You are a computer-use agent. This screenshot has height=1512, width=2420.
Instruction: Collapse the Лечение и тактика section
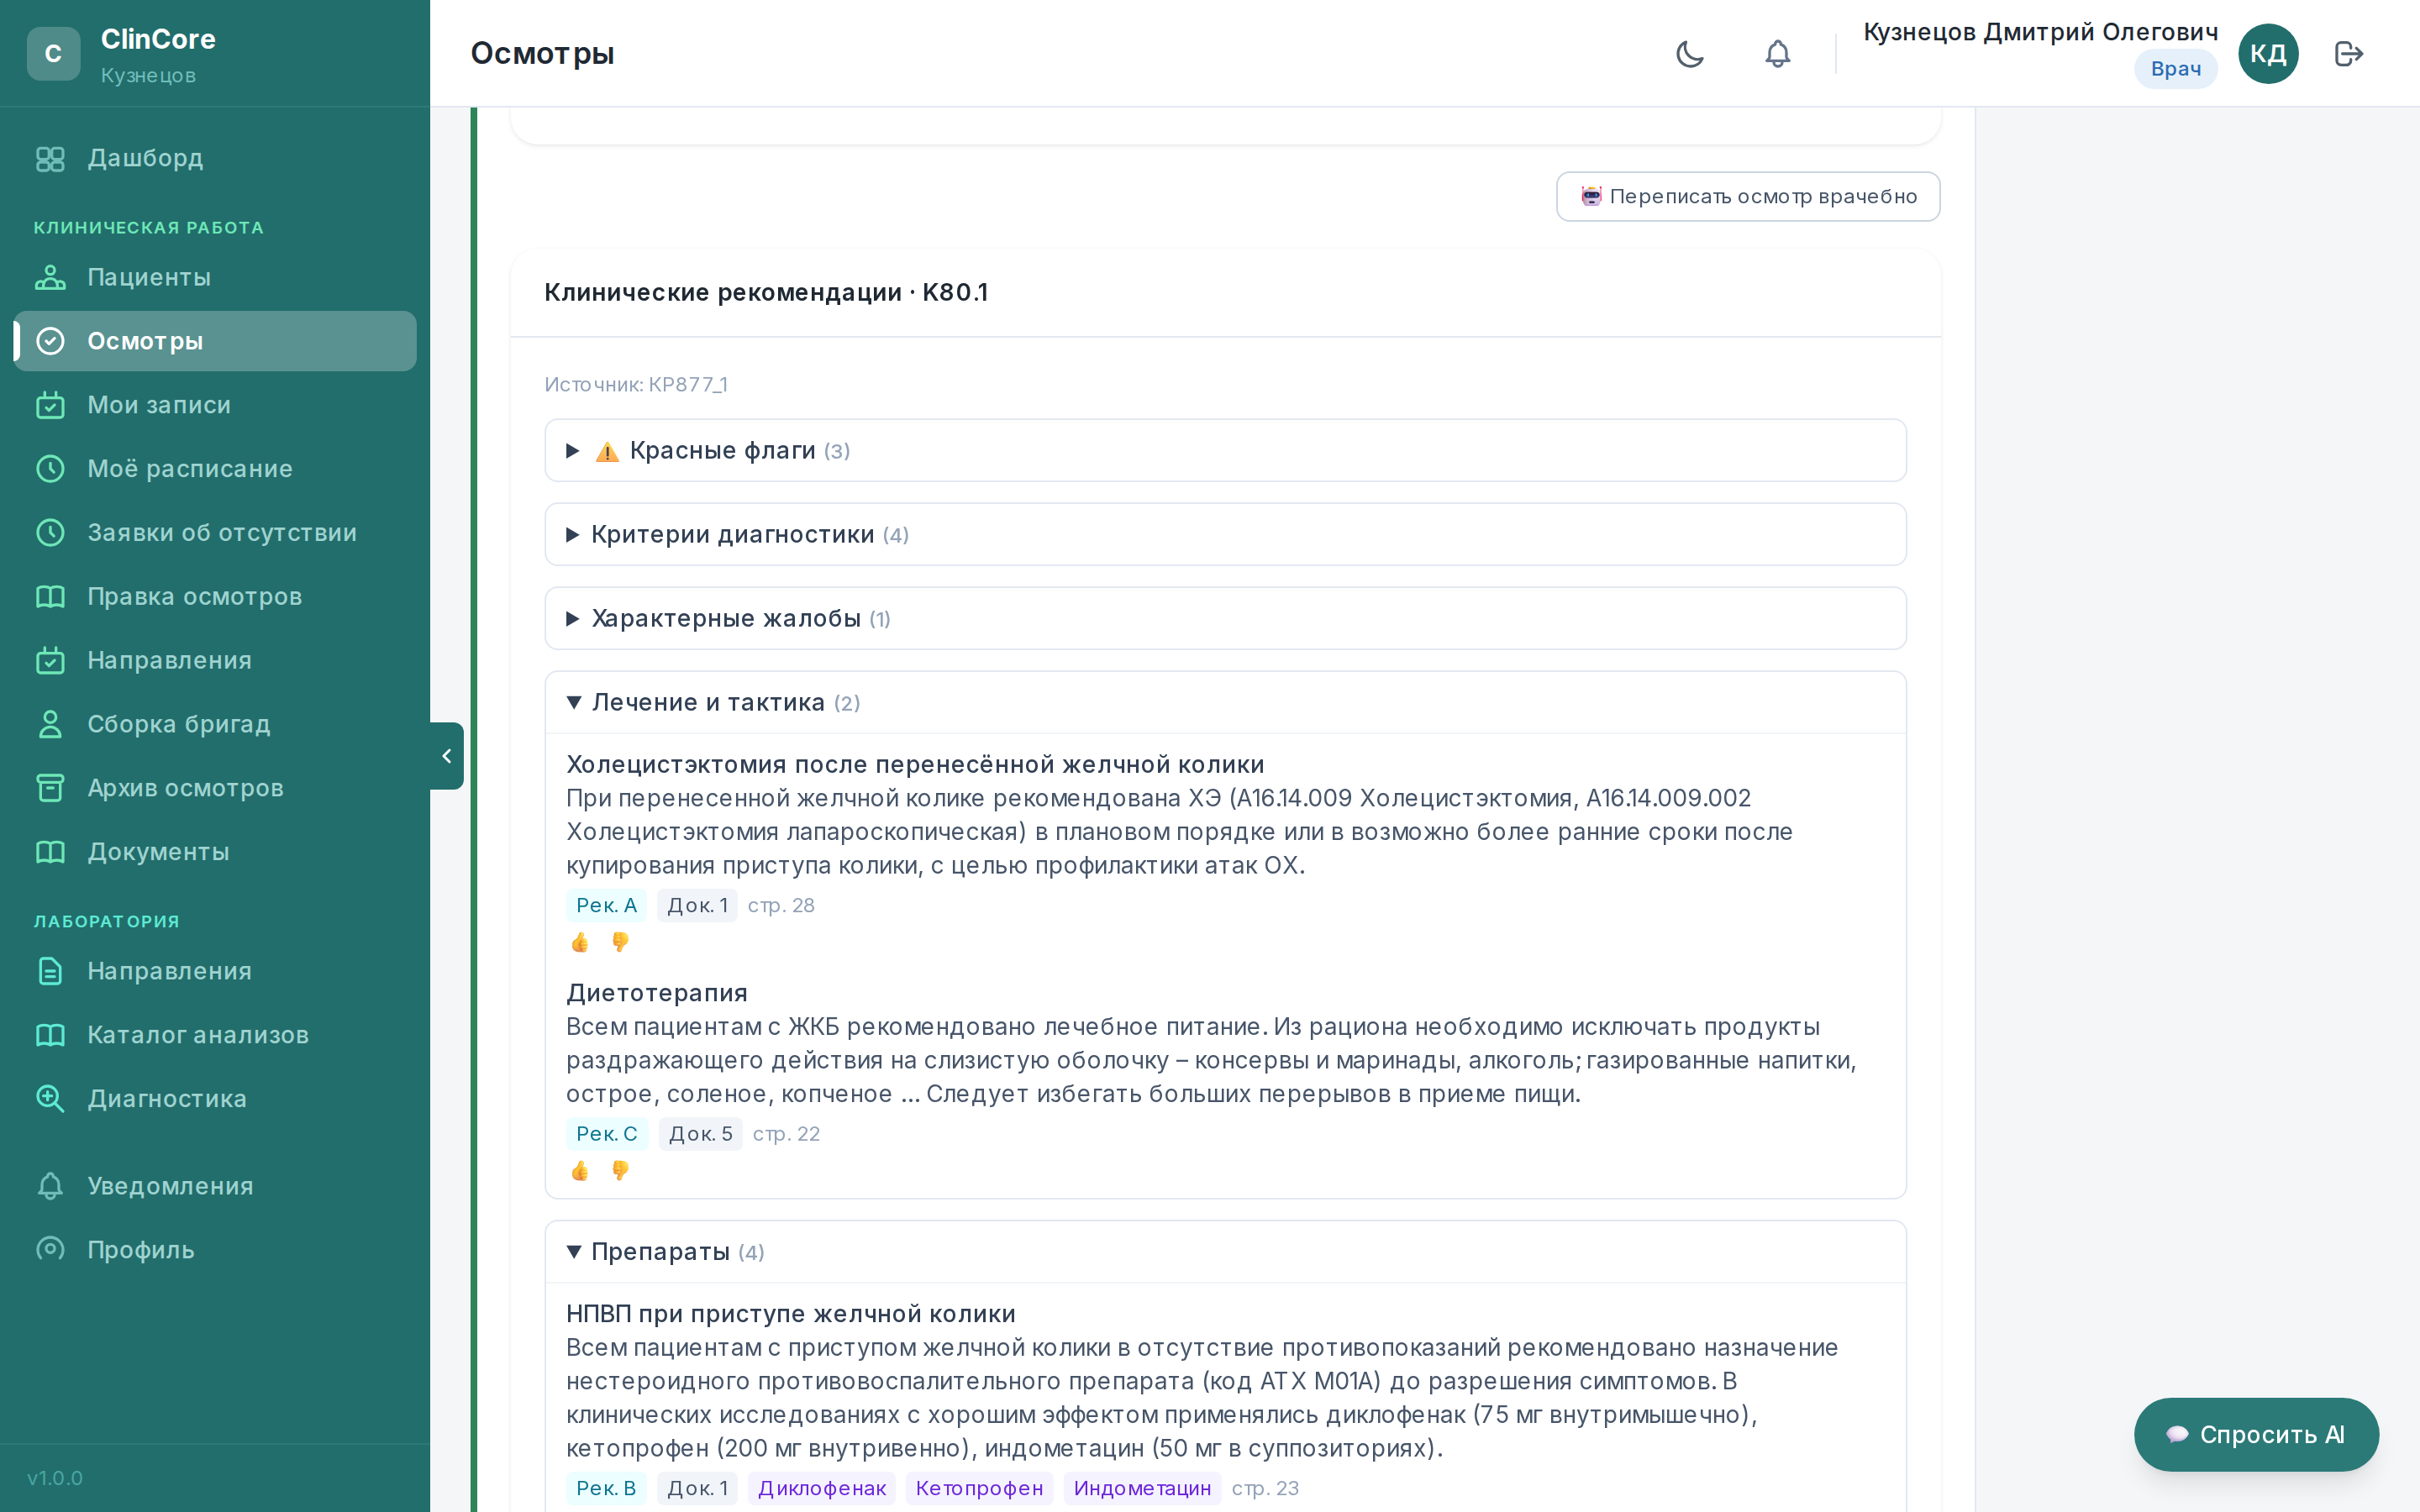click(x=1225, y=703)
